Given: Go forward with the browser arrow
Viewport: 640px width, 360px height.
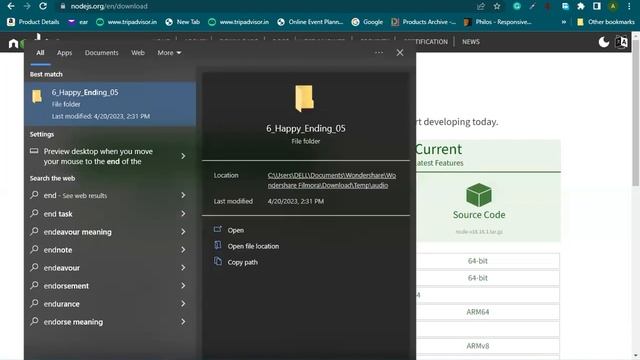Looking at the screenshot, I should pos(27,6).
